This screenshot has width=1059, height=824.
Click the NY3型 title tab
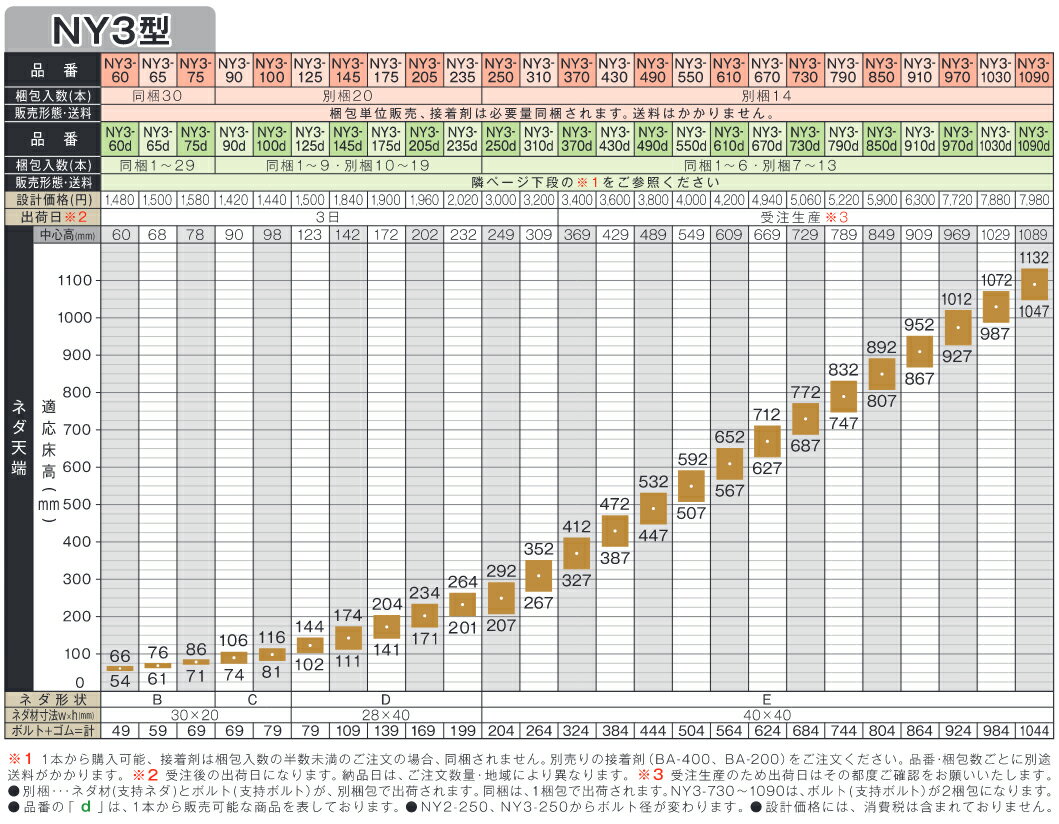point(109,26)
